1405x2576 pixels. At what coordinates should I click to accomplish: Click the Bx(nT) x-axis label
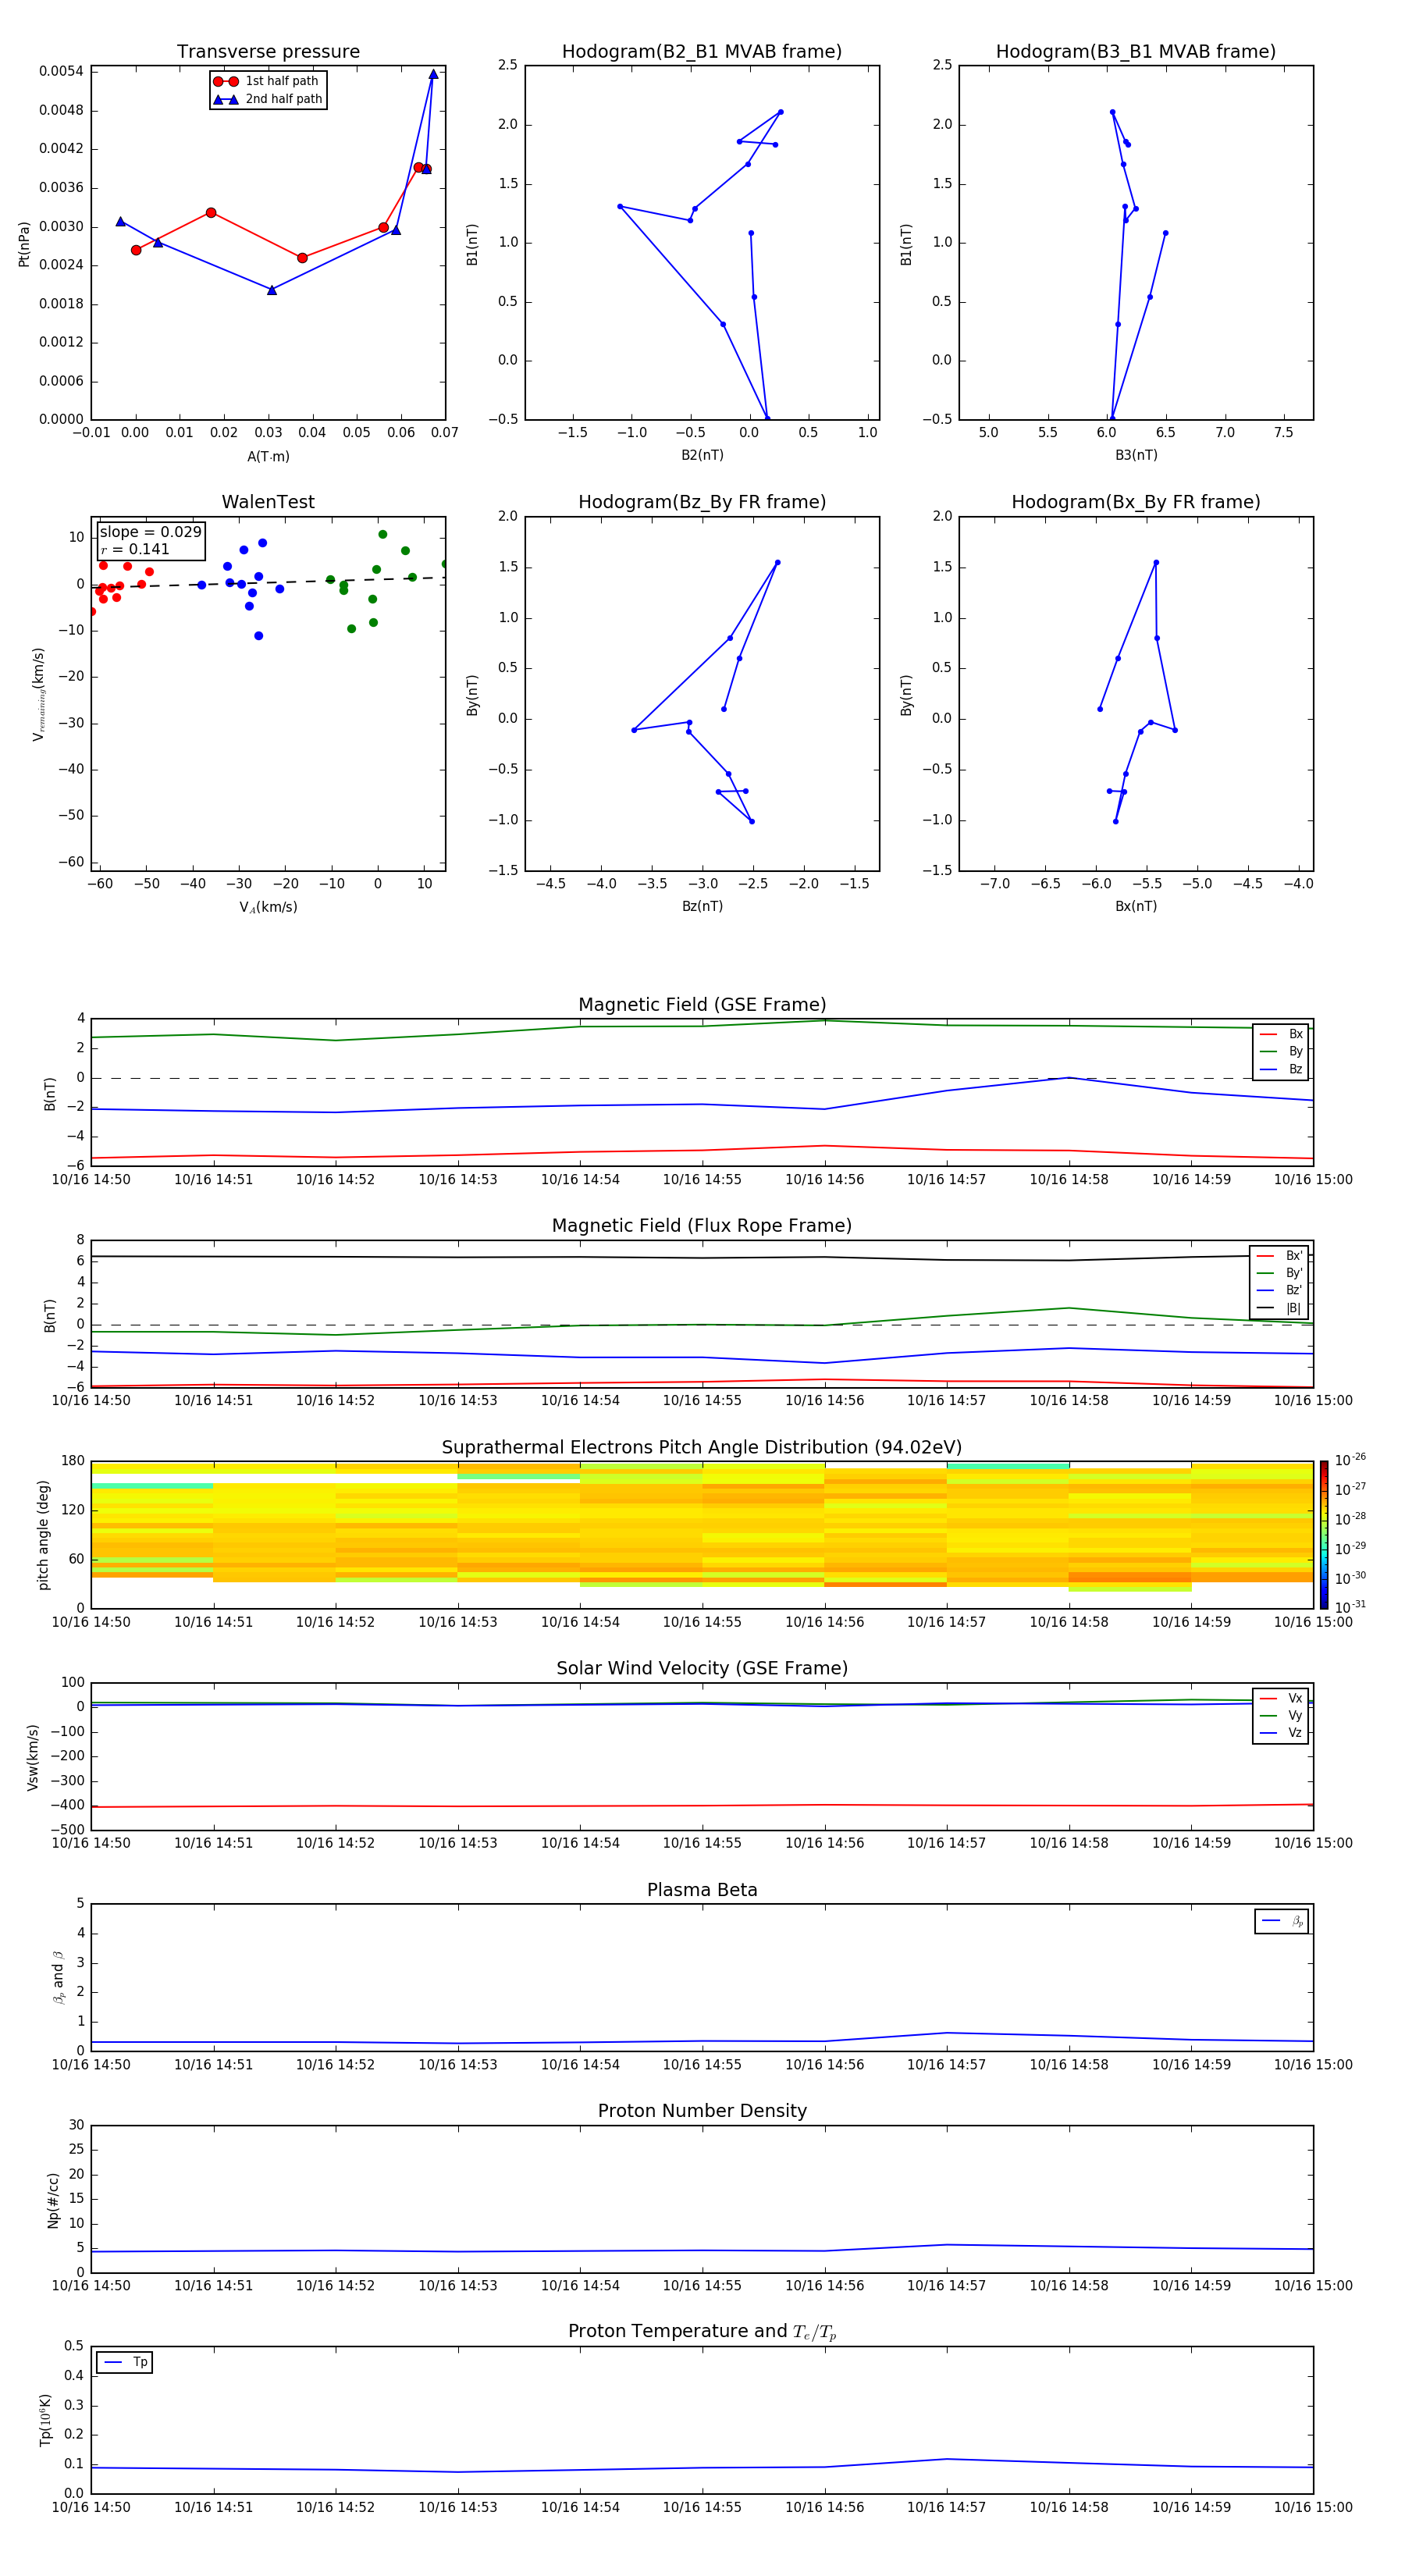(x=1136, y=906)
